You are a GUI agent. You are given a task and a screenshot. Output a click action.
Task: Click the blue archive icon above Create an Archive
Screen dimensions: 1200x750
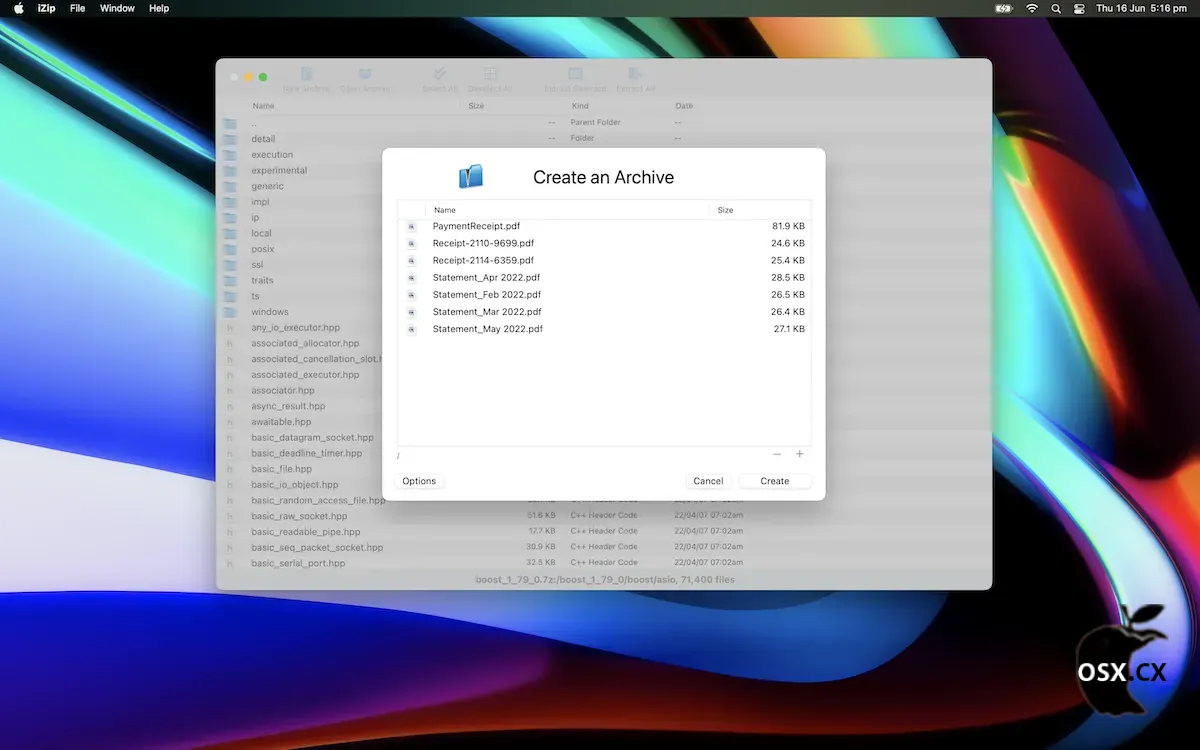coord(471,175)
